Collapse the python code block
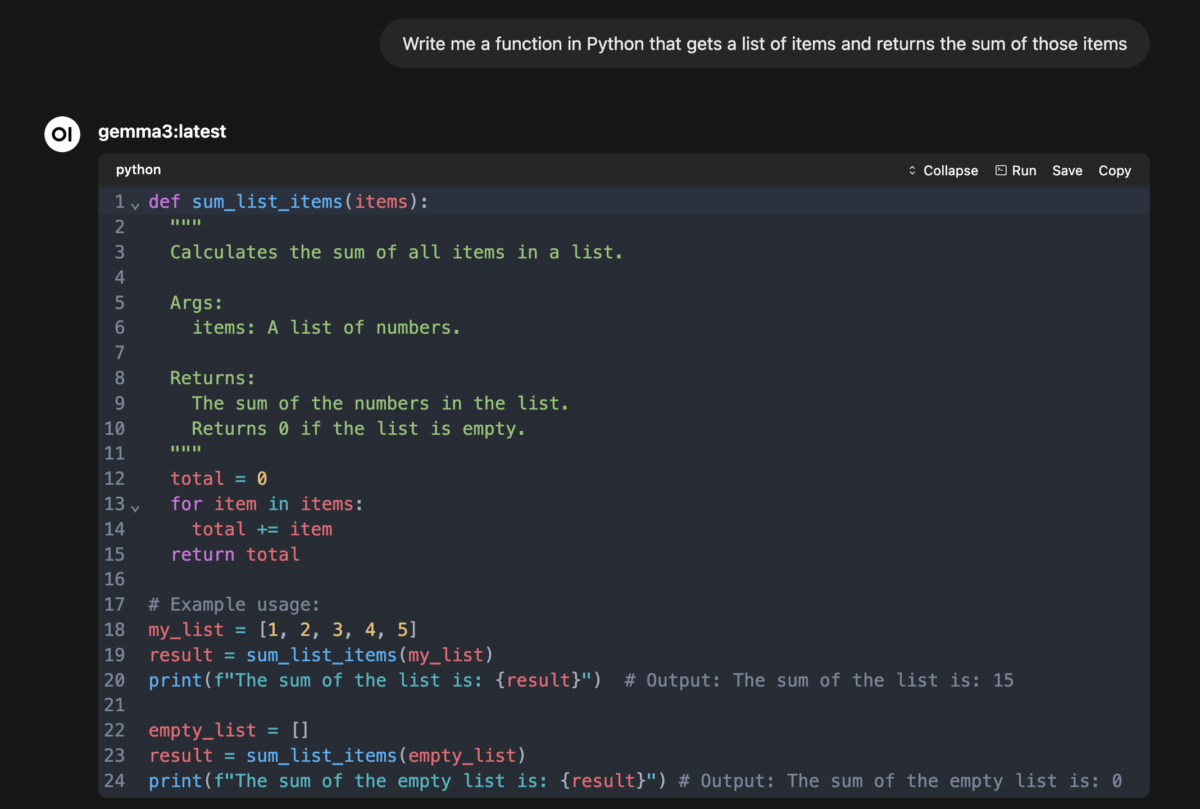1200x809 pixels. (942, 171)
